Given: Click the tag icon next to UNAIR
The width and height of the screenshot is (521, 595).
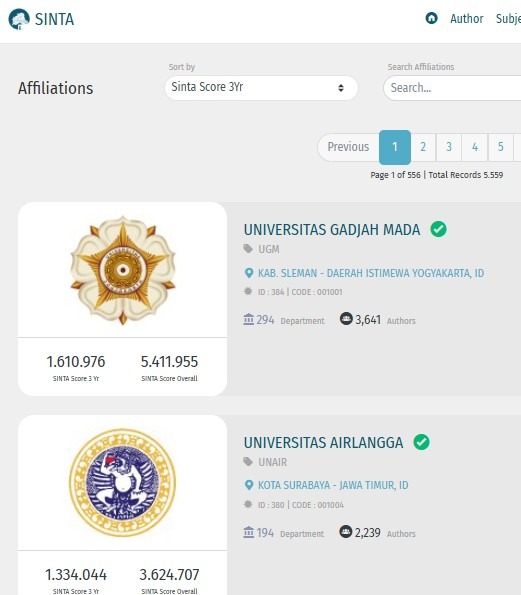Looking at the screenshot, I should click(x=248, y=462).
